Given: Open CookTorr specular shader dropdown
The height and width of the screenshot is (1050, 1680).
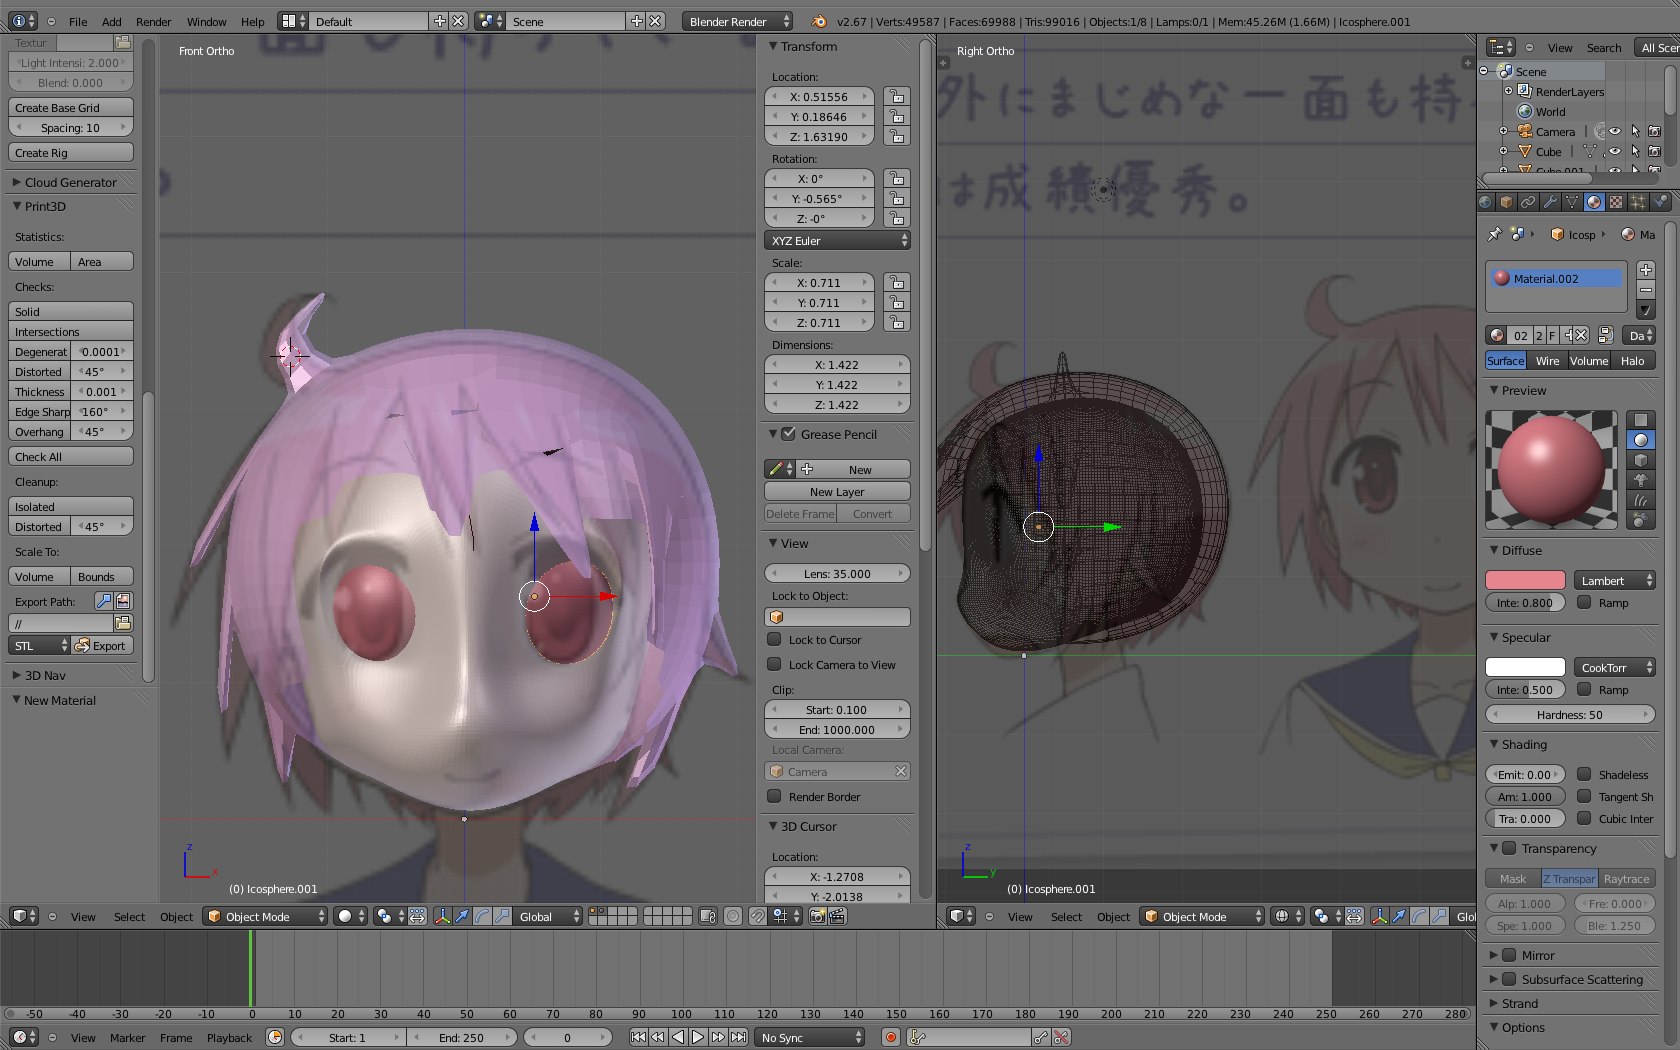Looking at the screenshot, I should pyautogui.click(x=1615, y=667).
